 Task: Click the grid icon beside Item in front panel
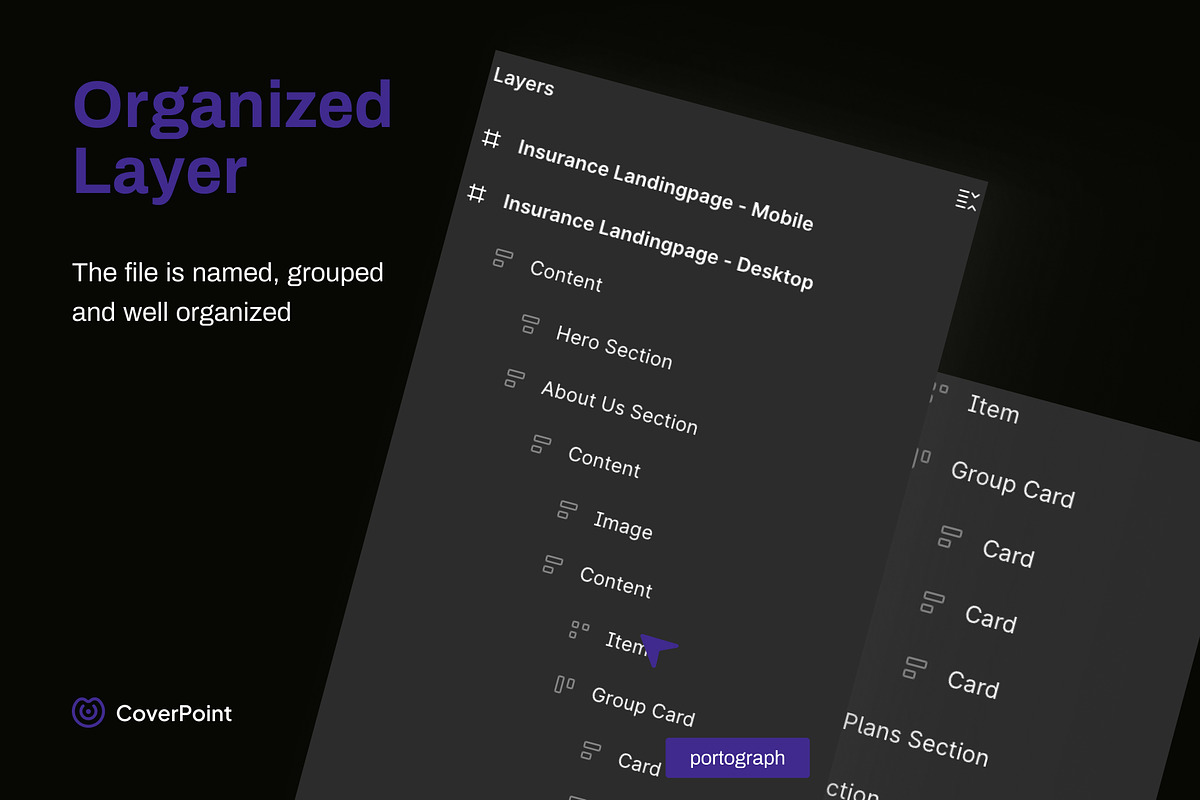580,629
